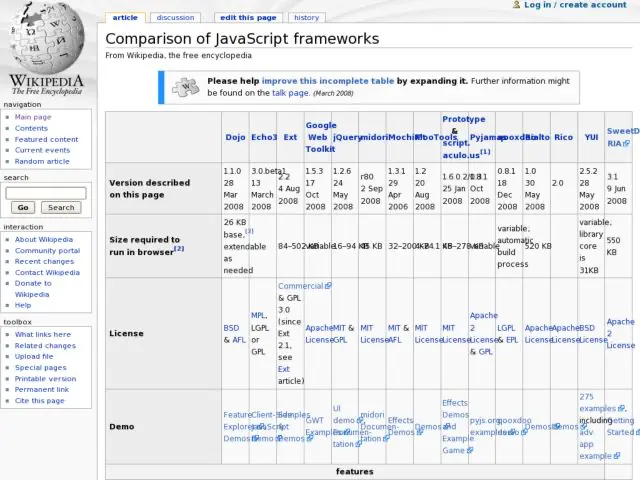Click Log in / create account link
Viewport: 640px width, 480px height.
click(x=575, y=5)
